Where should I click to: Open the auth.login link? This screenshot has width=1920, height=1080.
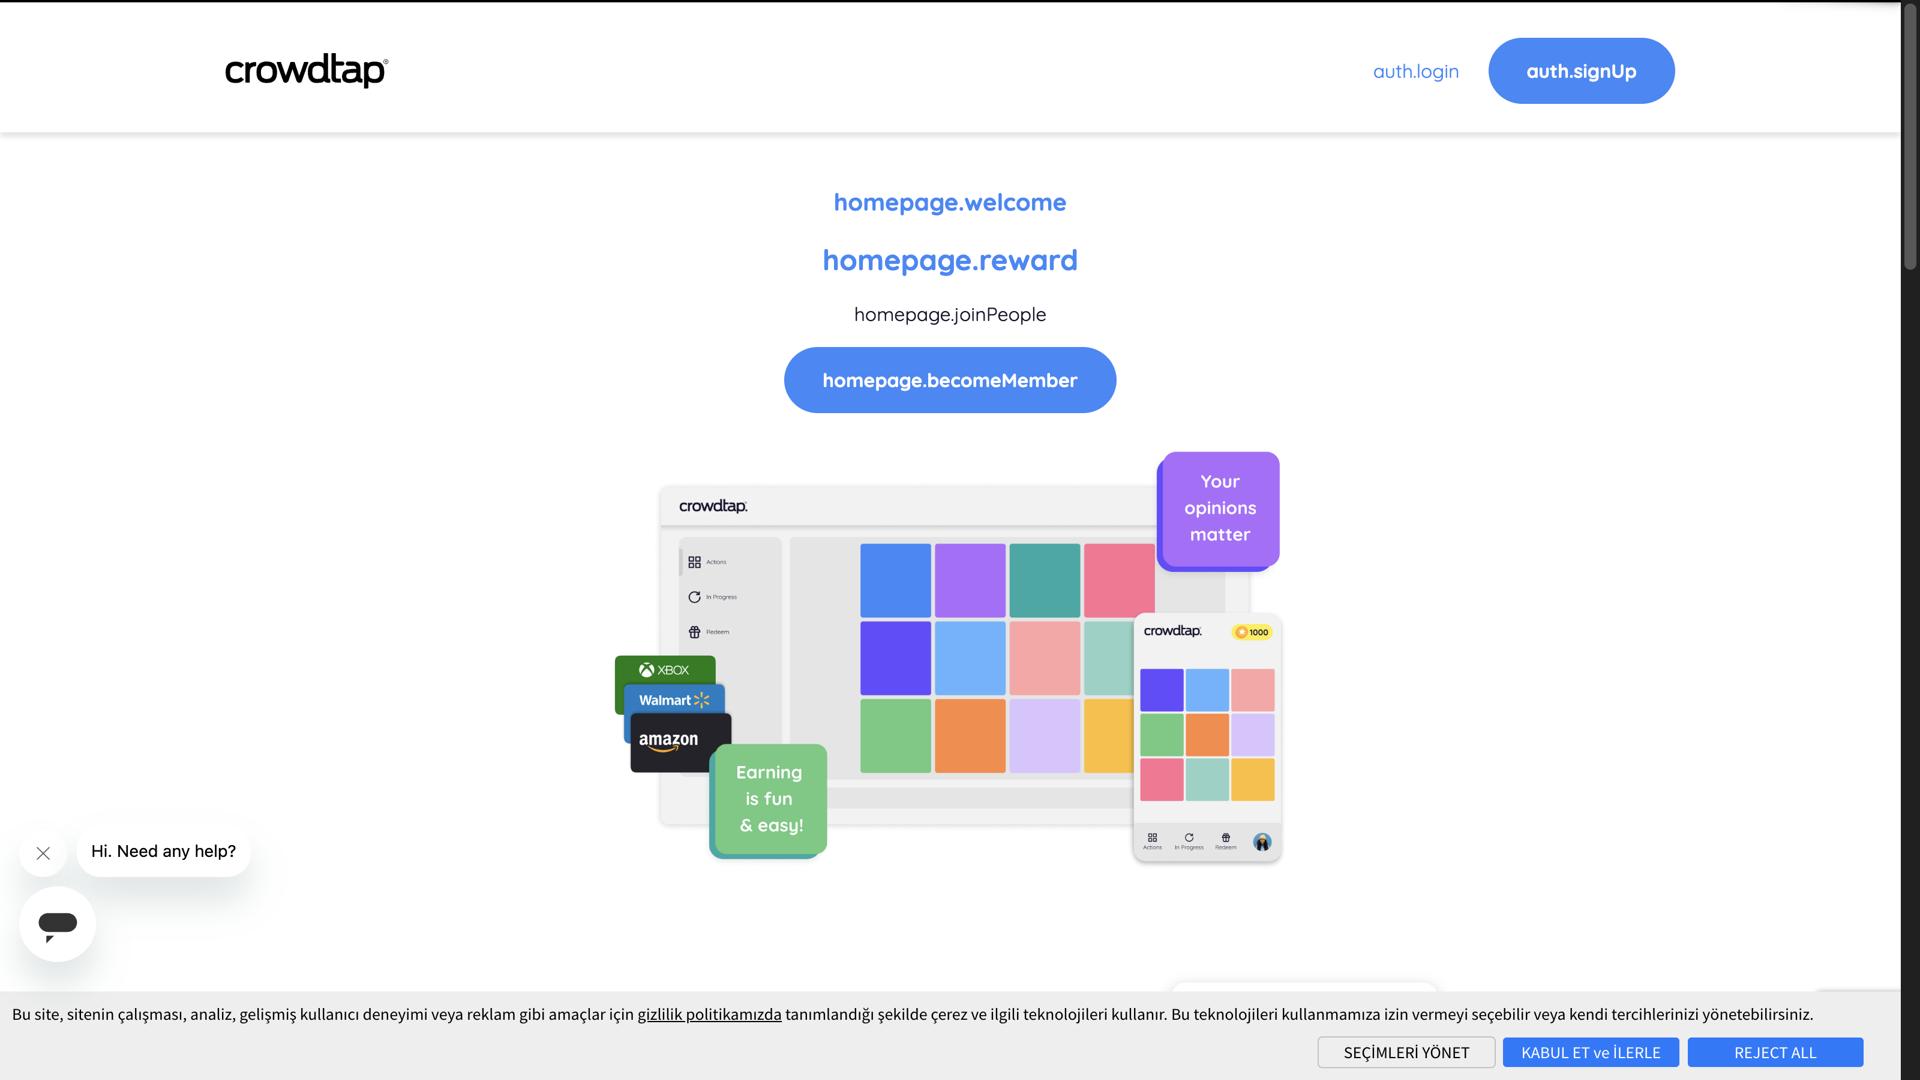tap(1415, 71)
